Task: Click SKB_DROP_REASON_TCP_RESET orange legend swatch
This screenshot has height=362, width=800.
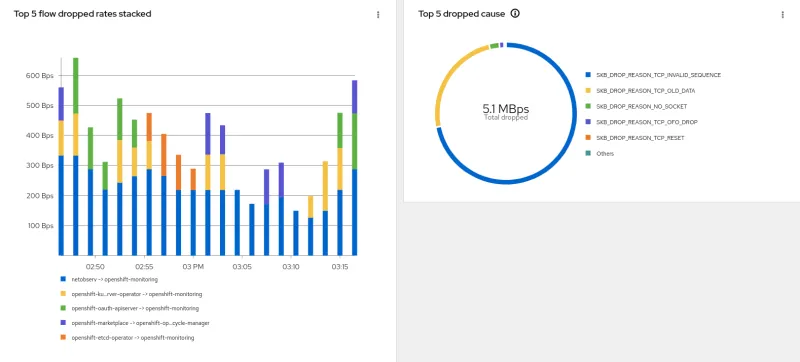Action: click(588, 138)
